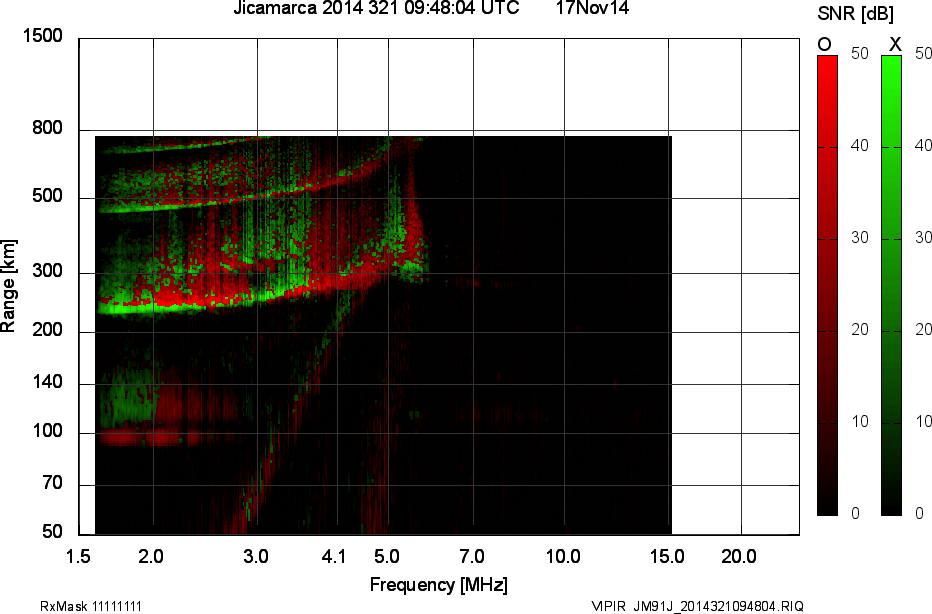
Task: Click the 20.0 frequency tick label
Action: [739, 556]
